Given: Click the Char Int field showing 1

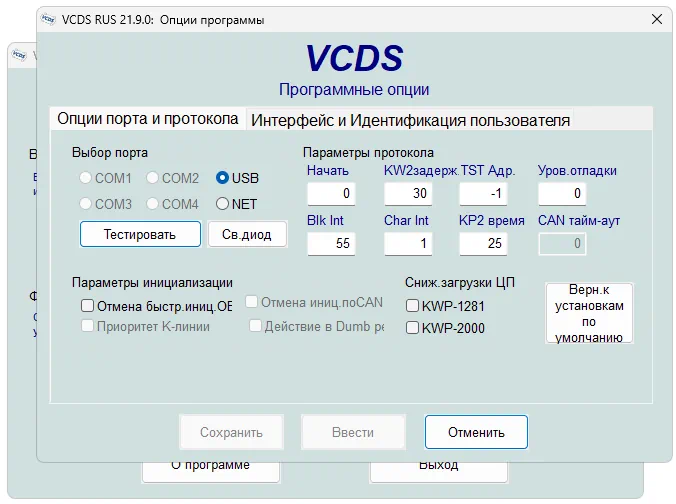Looking at the screenshot, I should click(408, 244).
